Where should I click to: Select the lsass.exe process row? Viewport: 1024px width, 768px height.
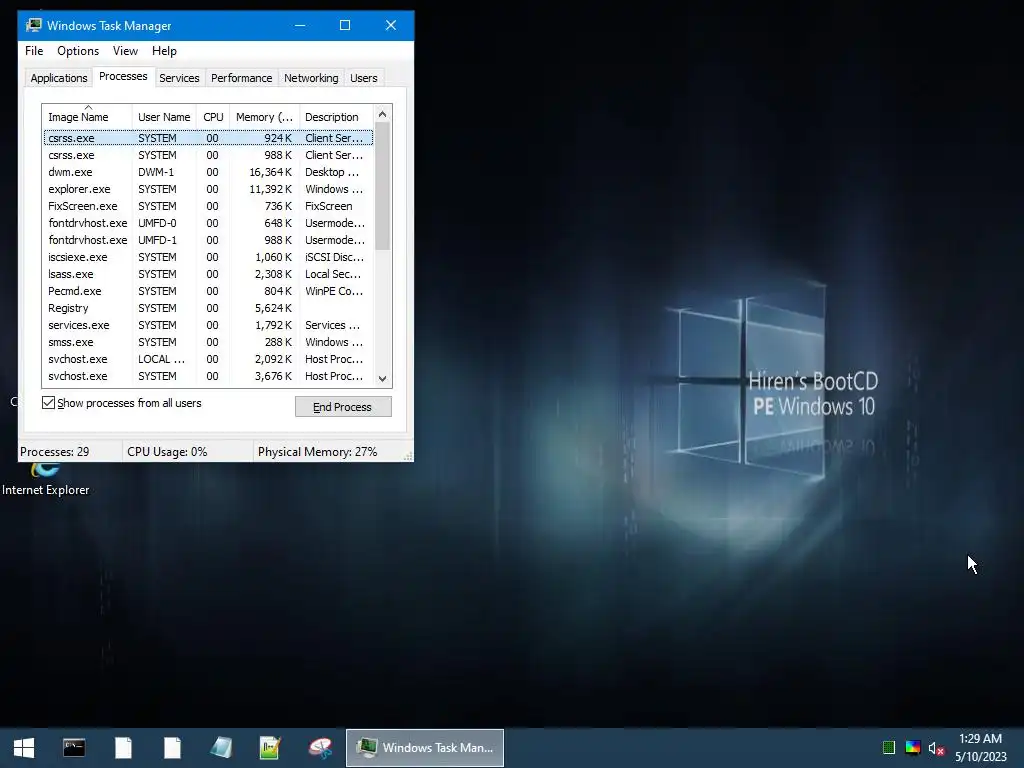[208, 274]
